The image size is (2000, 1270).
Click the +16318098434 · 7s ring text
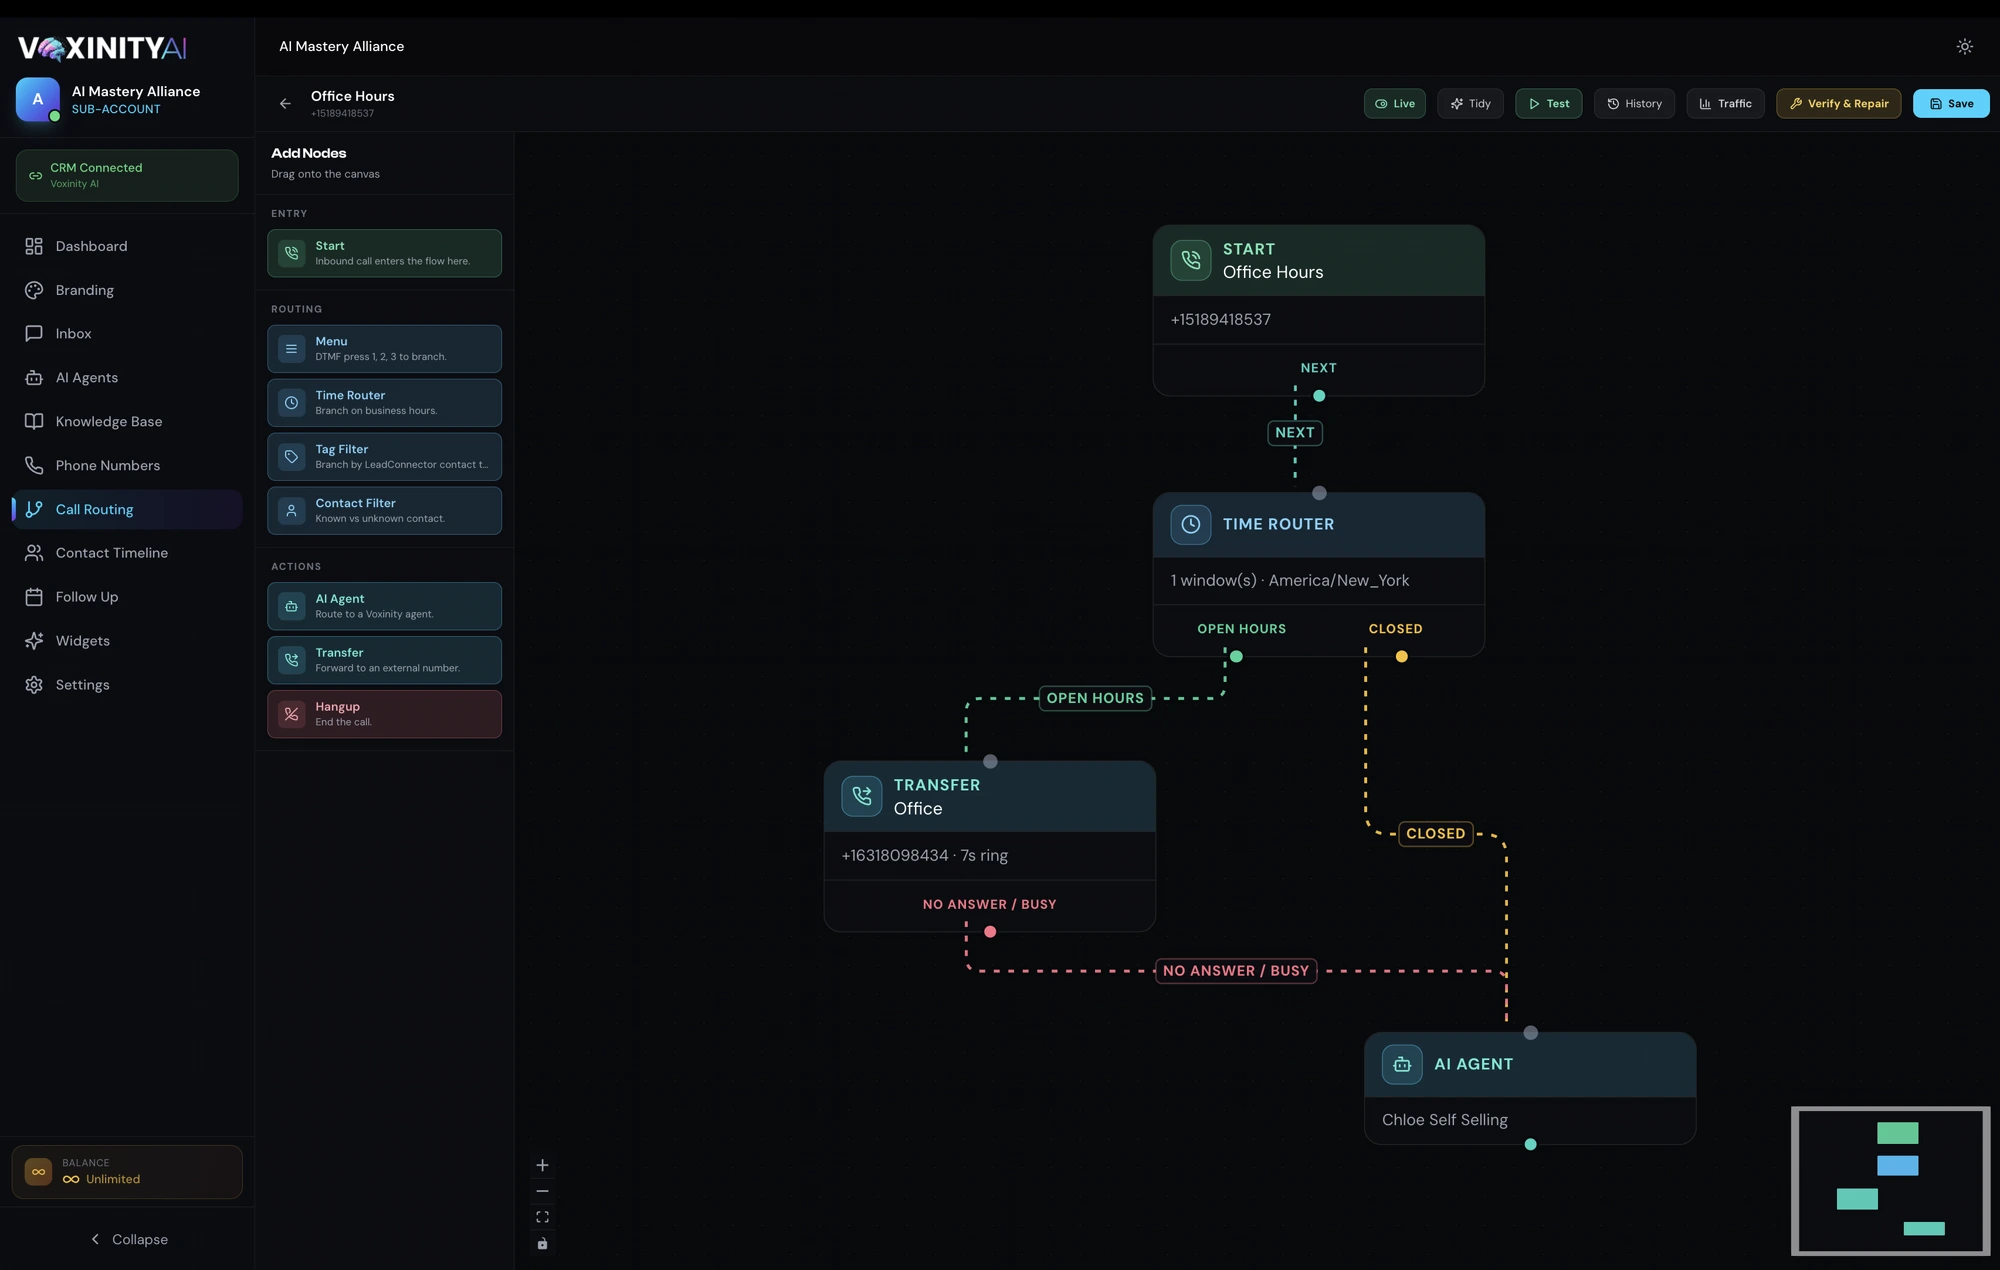click(x=924, y=856)
